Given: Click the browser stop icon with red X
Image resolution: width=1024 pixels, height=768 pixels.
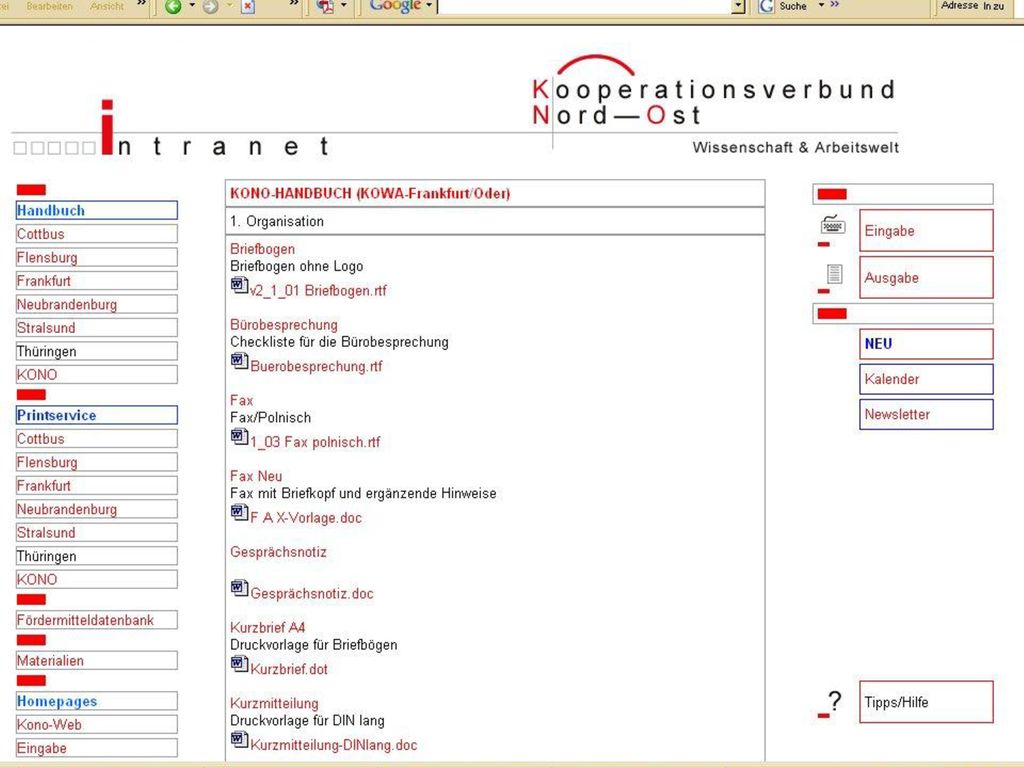Looking at the screenshot, I should [248, 7].
